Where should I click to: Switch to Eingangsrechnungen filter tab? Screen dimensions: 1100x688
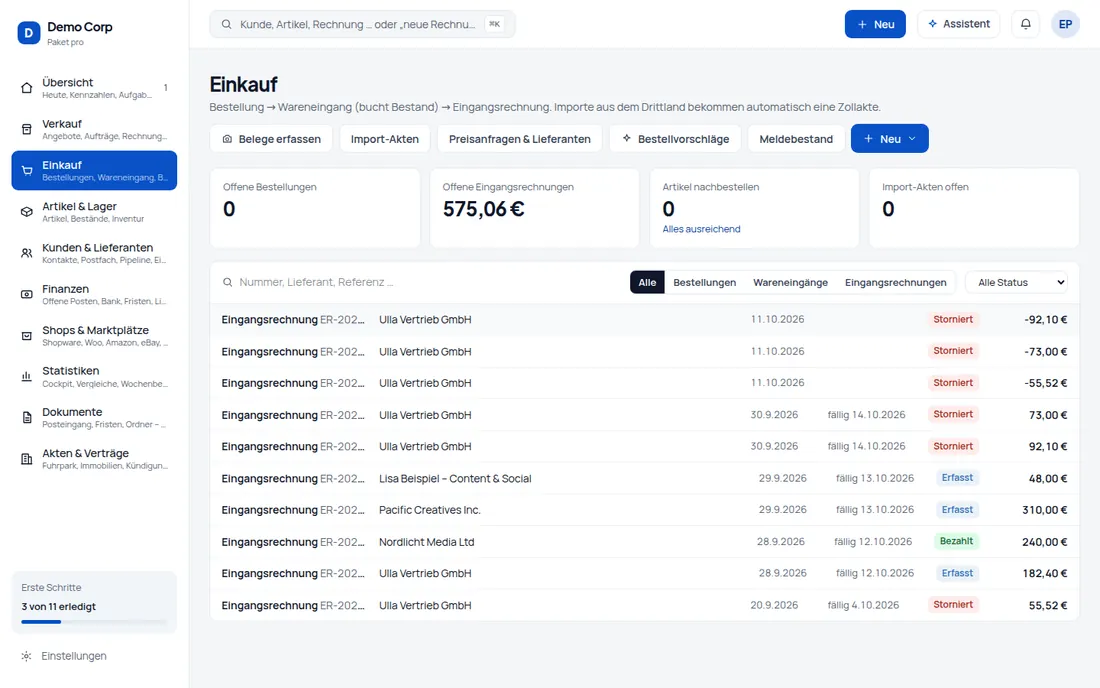(x=895, y=283)
